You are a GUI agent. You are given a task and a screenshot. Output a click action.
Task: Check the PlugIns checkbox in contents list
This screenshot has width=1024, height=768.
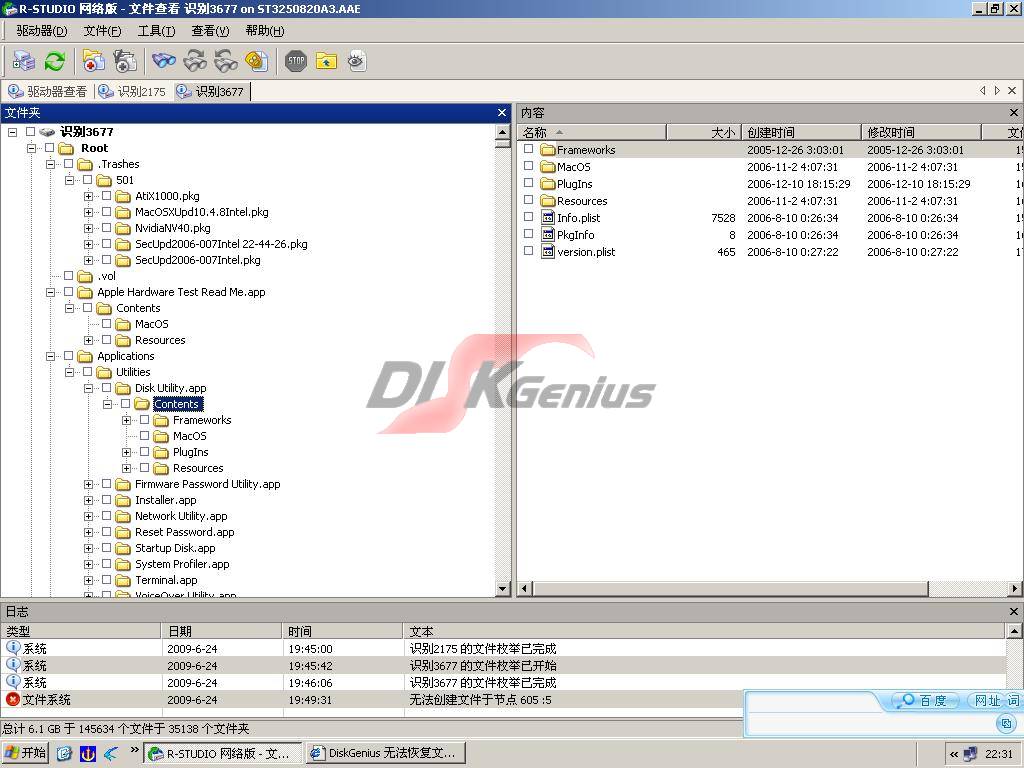tap(528, 183)
